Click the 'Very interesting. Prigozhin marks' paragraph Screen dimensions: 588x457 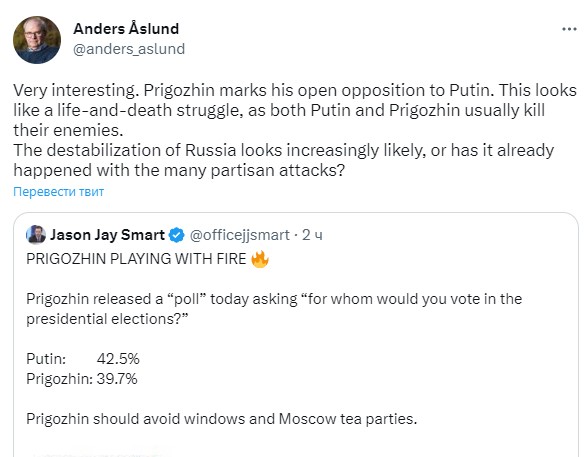(295, 110)
